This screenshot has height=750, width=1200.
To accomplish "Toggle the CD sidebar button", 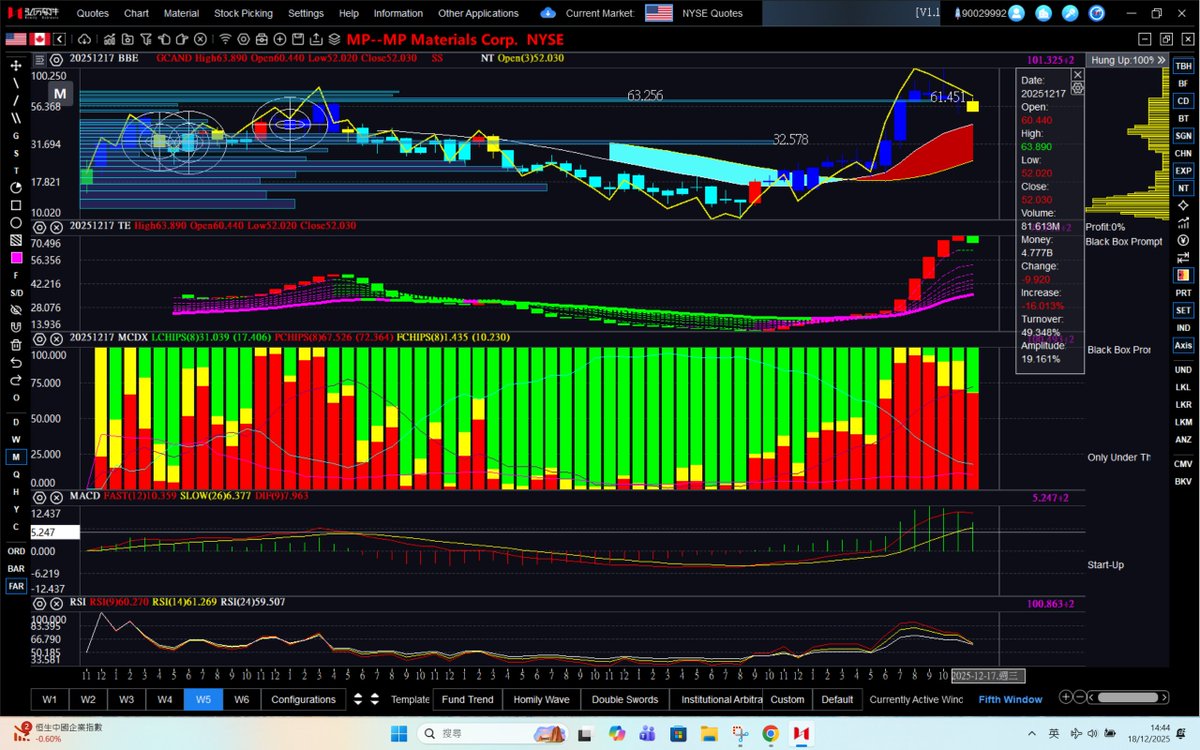I will 1183,101.
